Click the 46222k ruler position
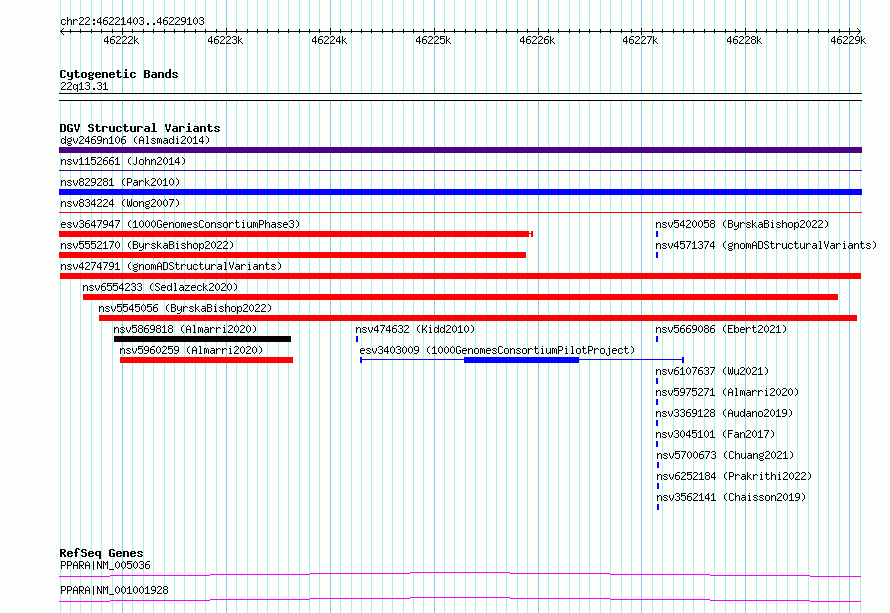890x613 pixels. click(121, 40)
